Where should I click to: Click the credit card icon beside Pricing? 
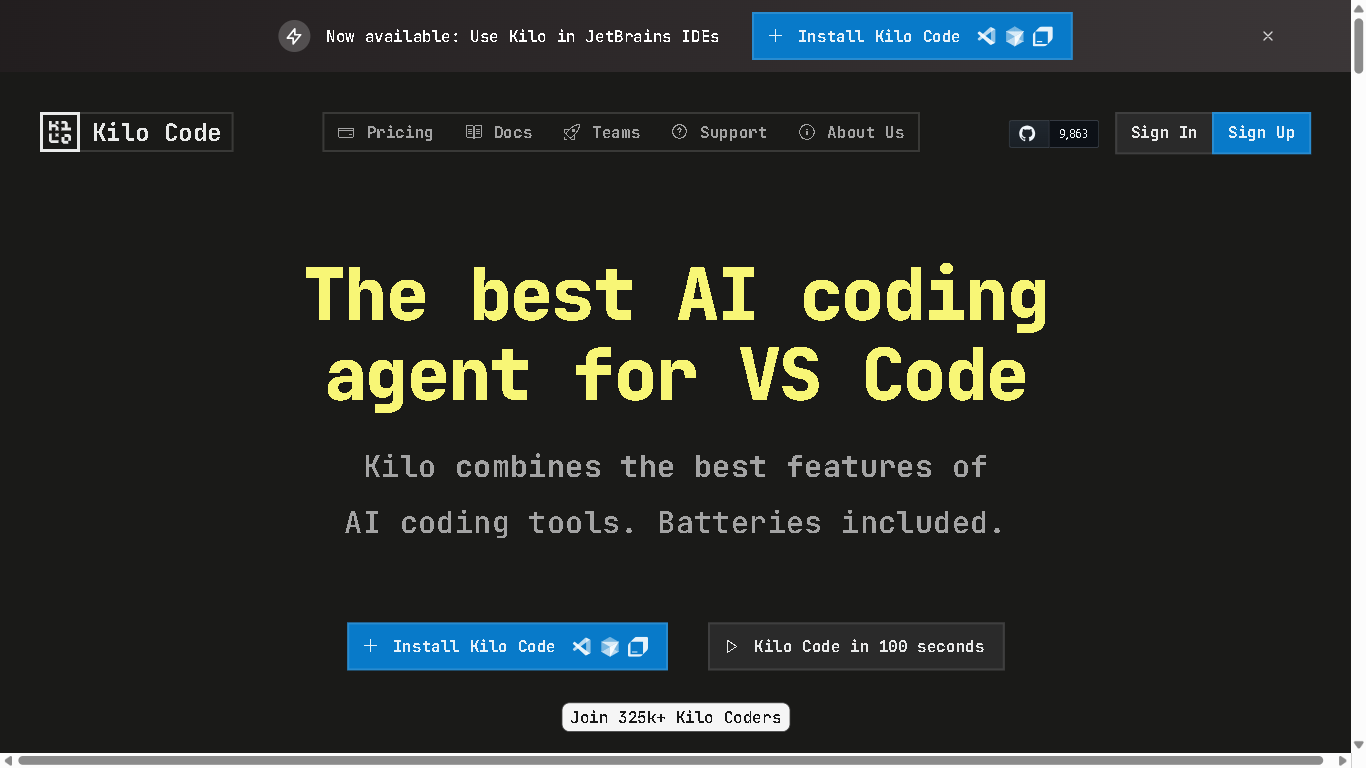point(346,132)
